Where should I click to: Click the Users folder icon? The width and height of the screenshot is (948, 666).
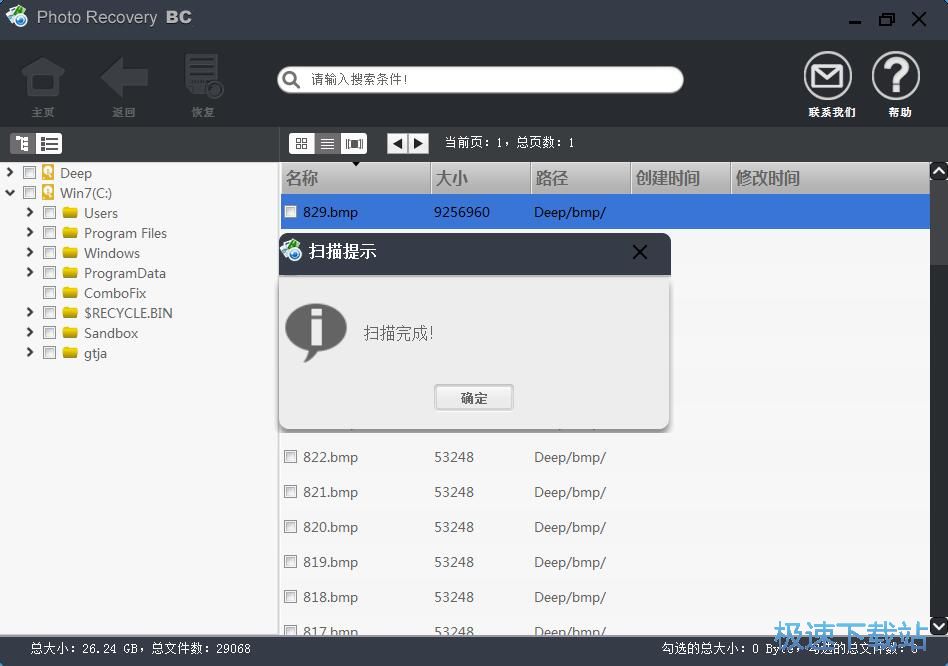coord(70,213)
